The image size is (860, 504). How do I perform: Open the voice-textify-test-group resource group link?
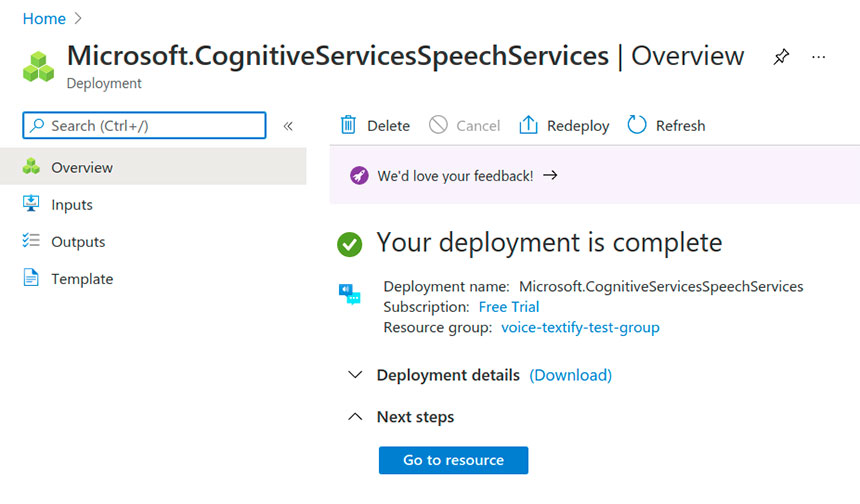(x=580, y=327)
